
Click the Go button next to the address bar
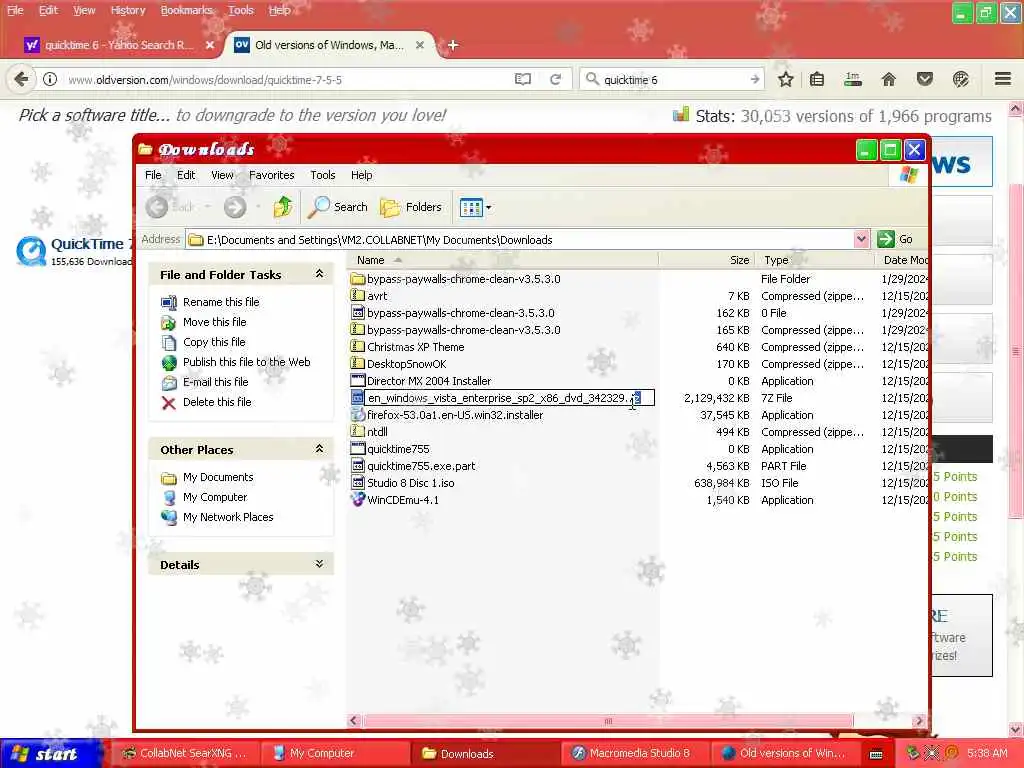pos(895,239)
